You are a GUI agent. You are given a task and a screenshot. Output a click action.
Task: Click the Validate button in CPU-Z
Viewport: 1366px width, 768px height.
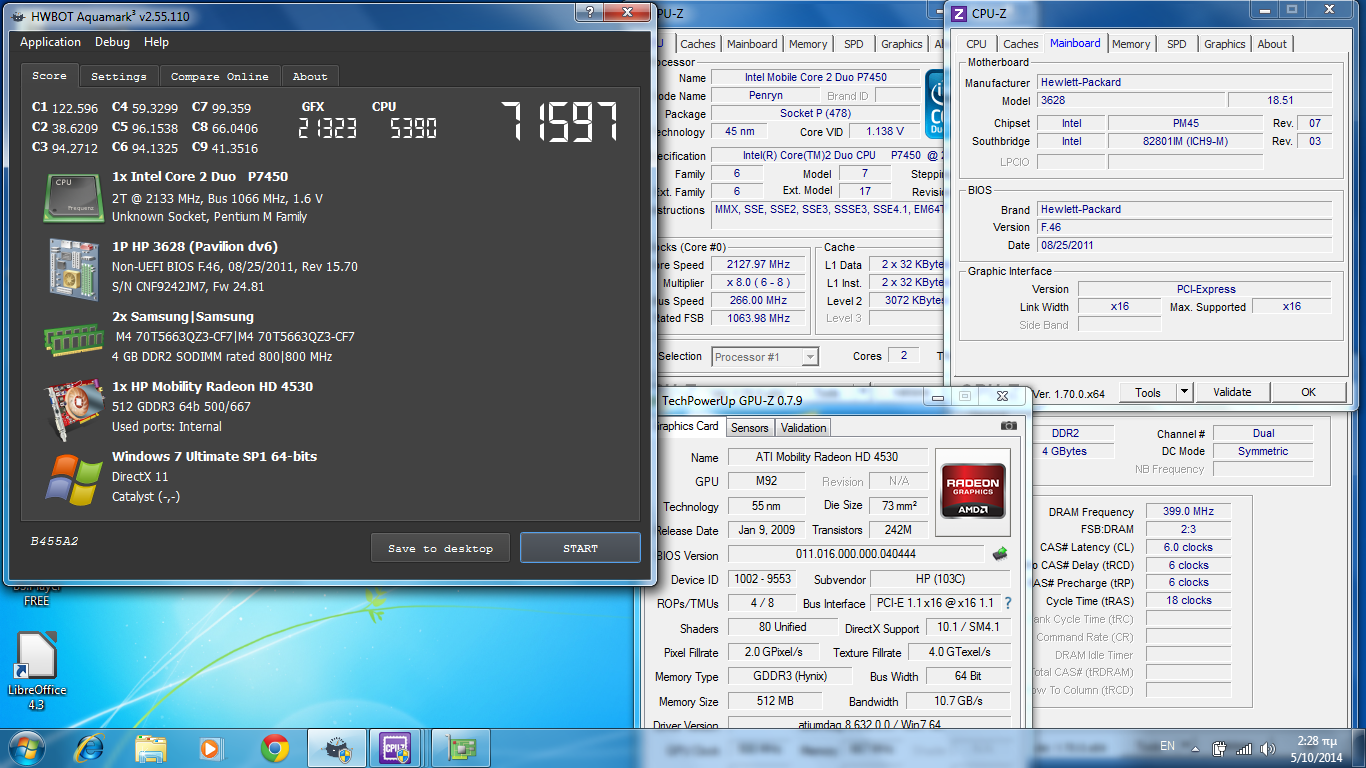point(1232,392)
